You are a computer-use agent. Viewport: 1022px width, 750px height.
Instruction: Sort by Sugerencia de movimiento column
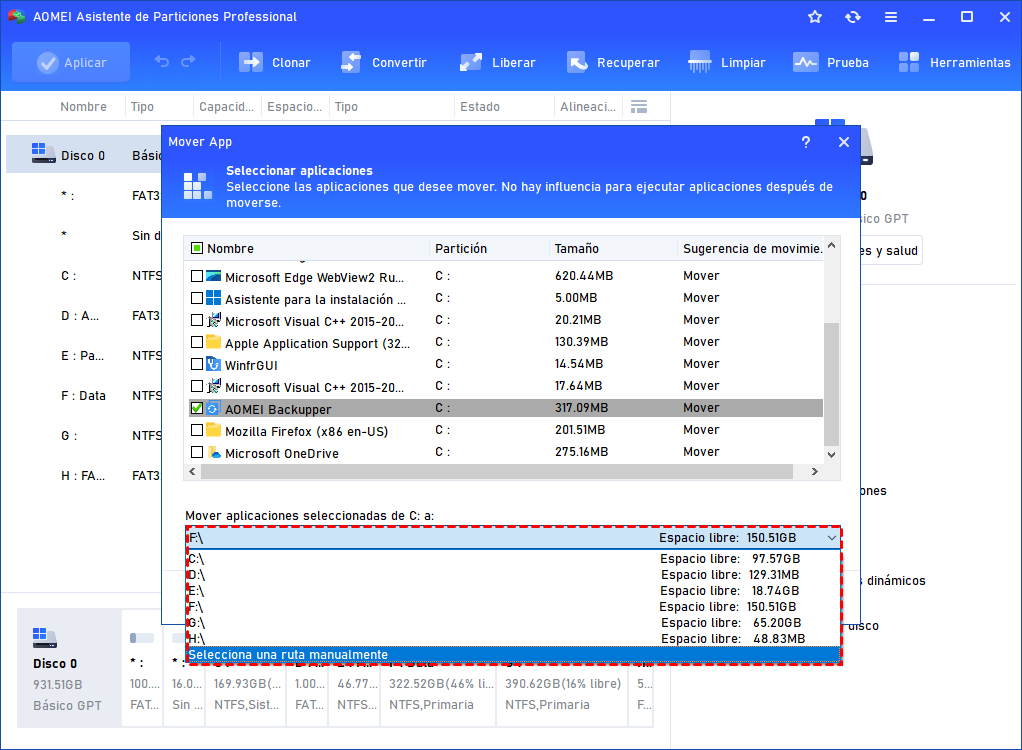tap(750, 248)
